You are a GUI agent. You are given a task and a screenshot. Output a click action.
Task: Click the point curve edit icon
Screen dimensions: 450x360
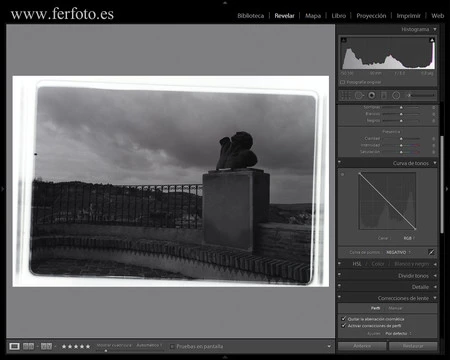click(x=431, y=252)
